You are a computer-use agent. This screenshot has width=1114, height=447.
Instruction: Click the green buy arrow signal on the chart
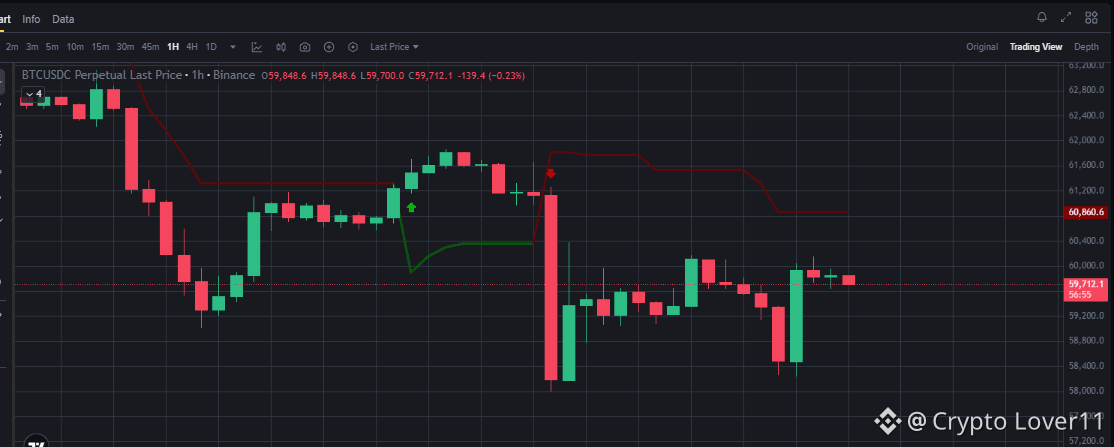click(x=411, y=208)
